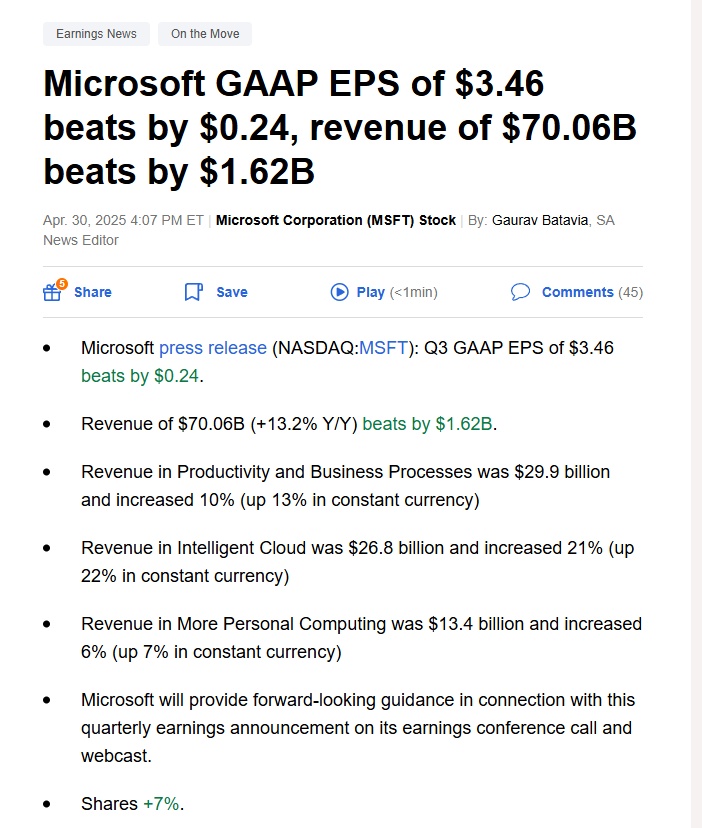Click the green 'beats by $1.62B' link
The height and width of the screenshot is (828, 702).
(427, 424)
